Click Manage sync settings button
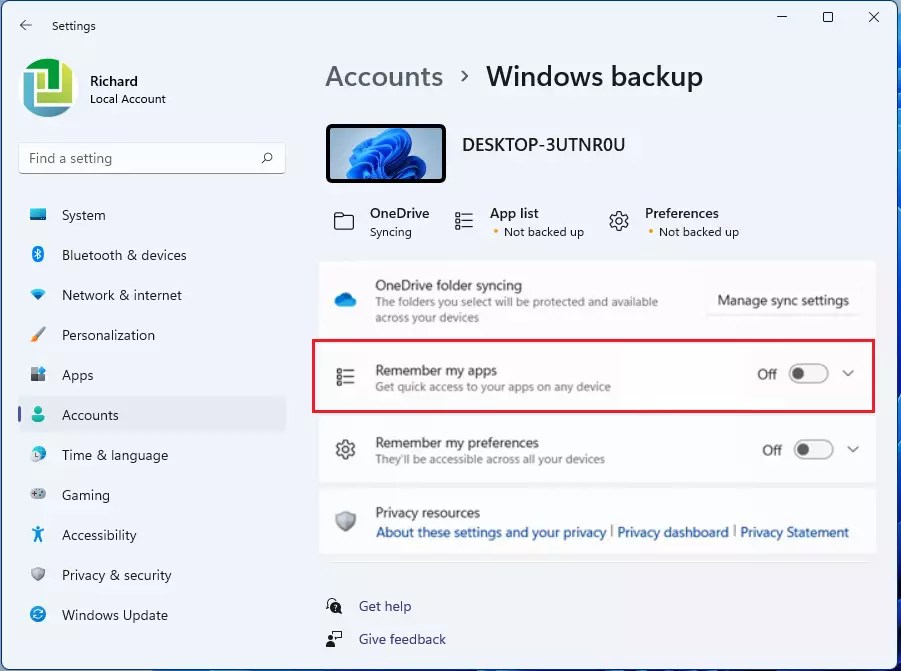The height and width of the screenshot is (671, 901). [x=783, y=300]
